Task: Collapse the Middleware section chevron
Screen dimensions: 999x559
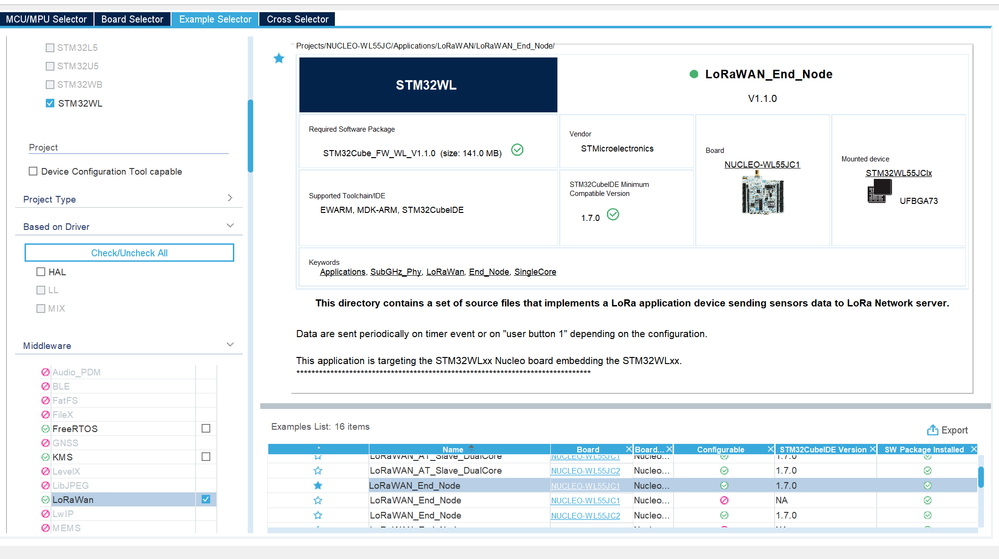Action: click(230, 345)
